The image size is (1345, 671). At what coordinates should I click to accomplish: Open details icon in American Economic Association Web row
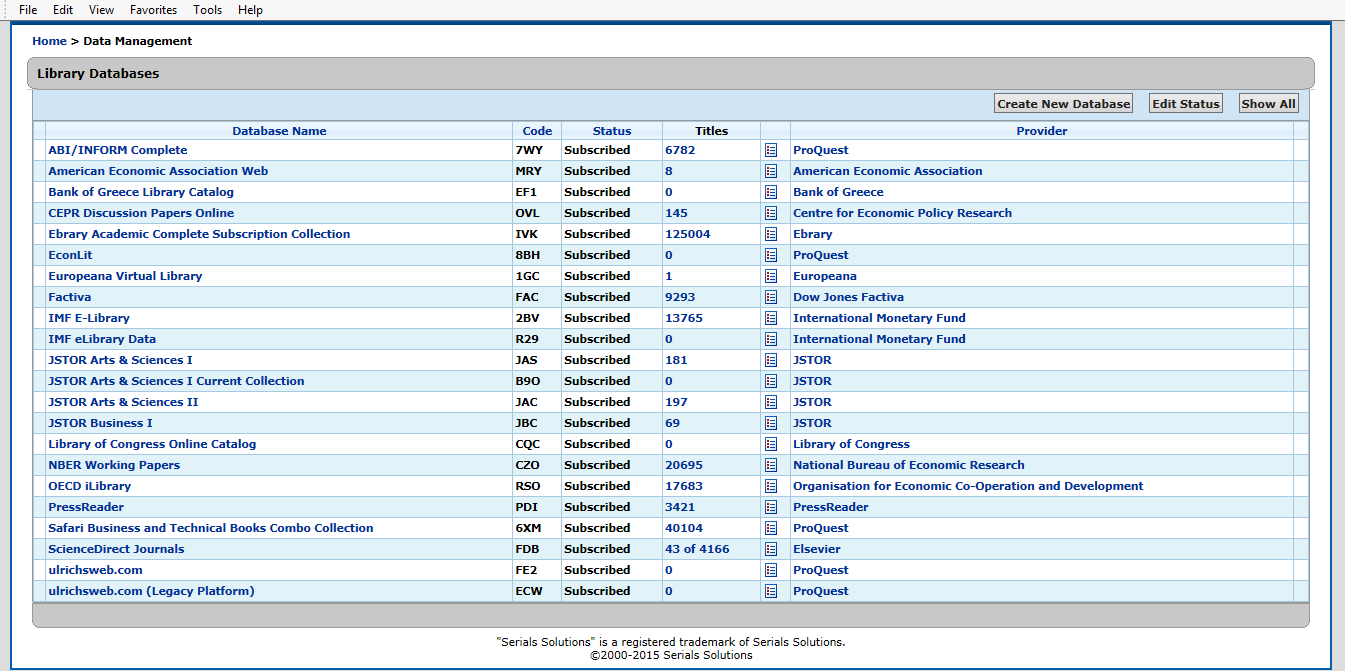(771, 171)
